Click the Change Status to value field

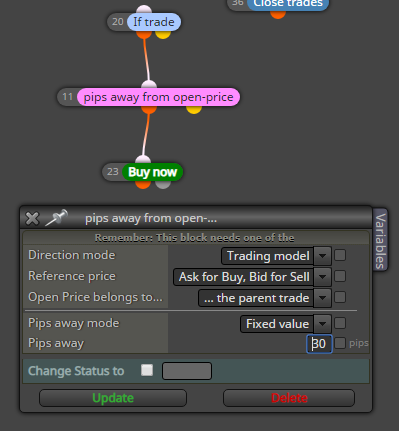pyautogui.click(x=187, y=371)
